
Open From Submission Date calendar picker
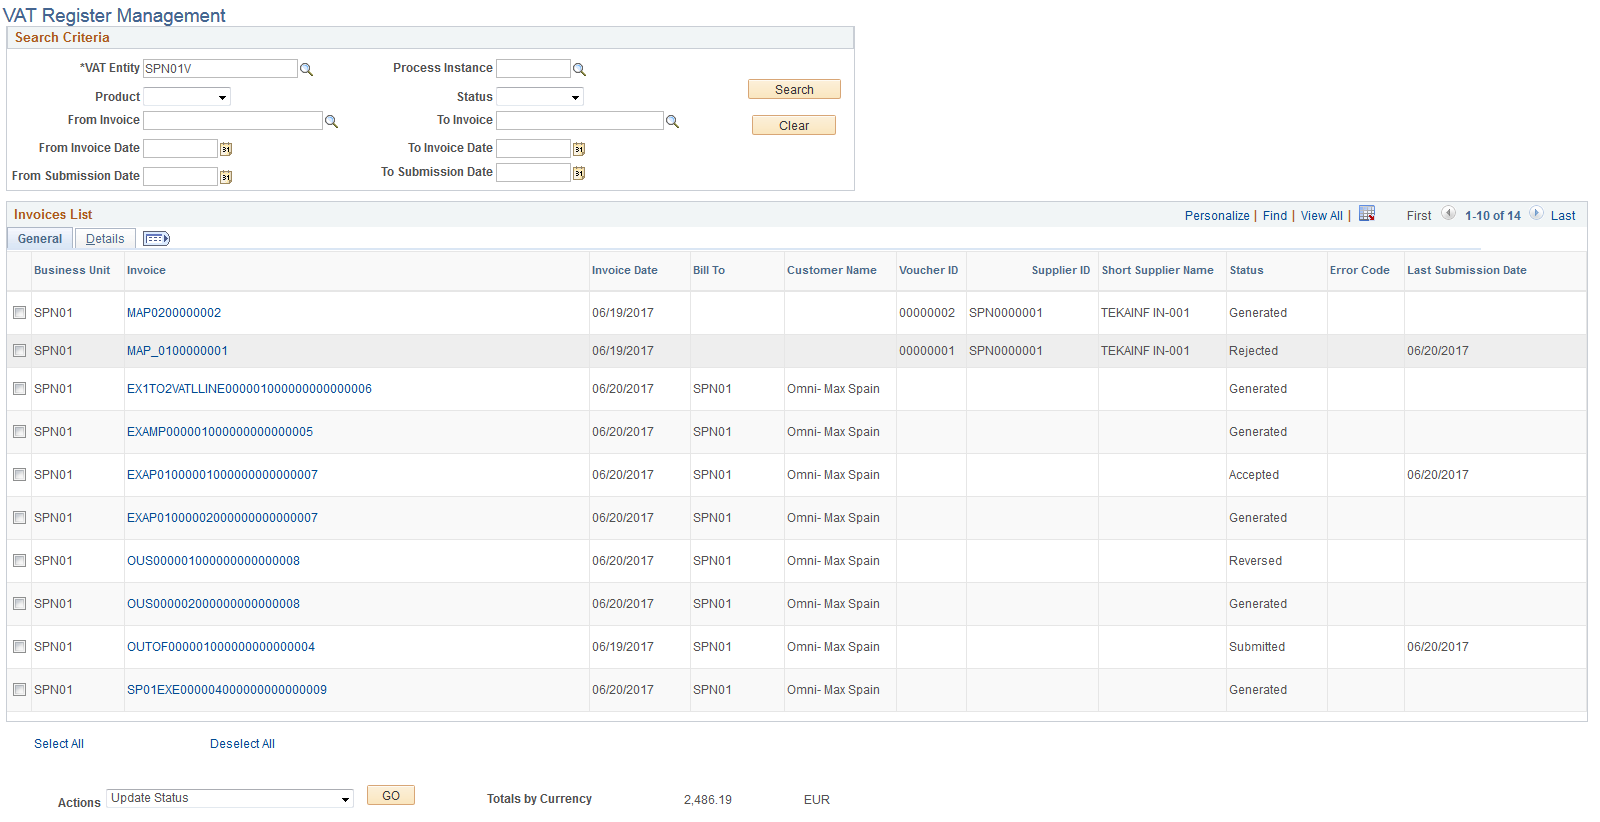point(226,177)
